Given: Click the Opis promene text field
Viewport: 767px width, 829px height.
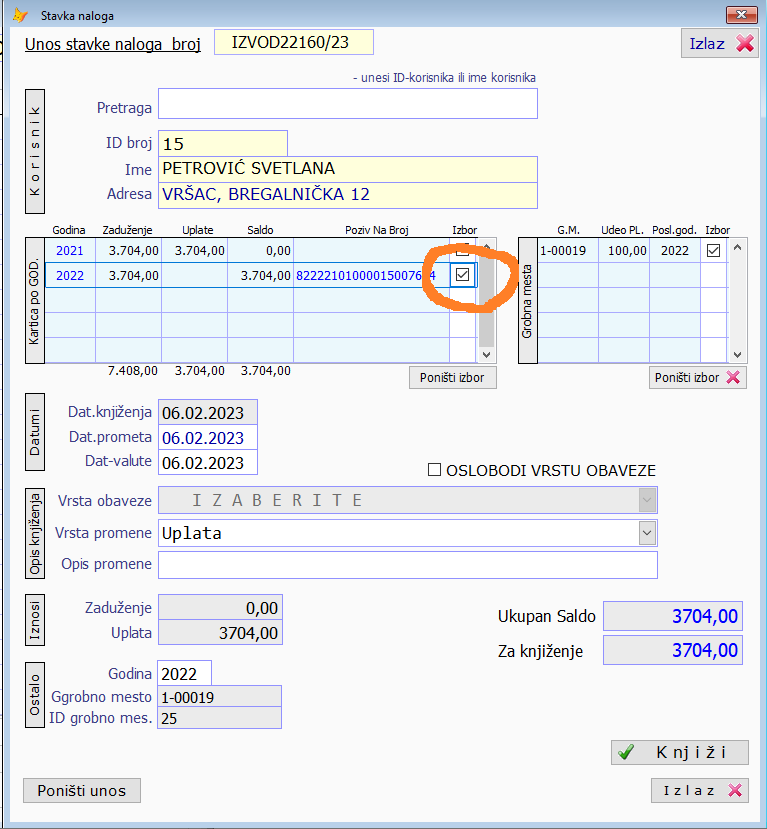Looking at the screenshot, I should [407, 565].
